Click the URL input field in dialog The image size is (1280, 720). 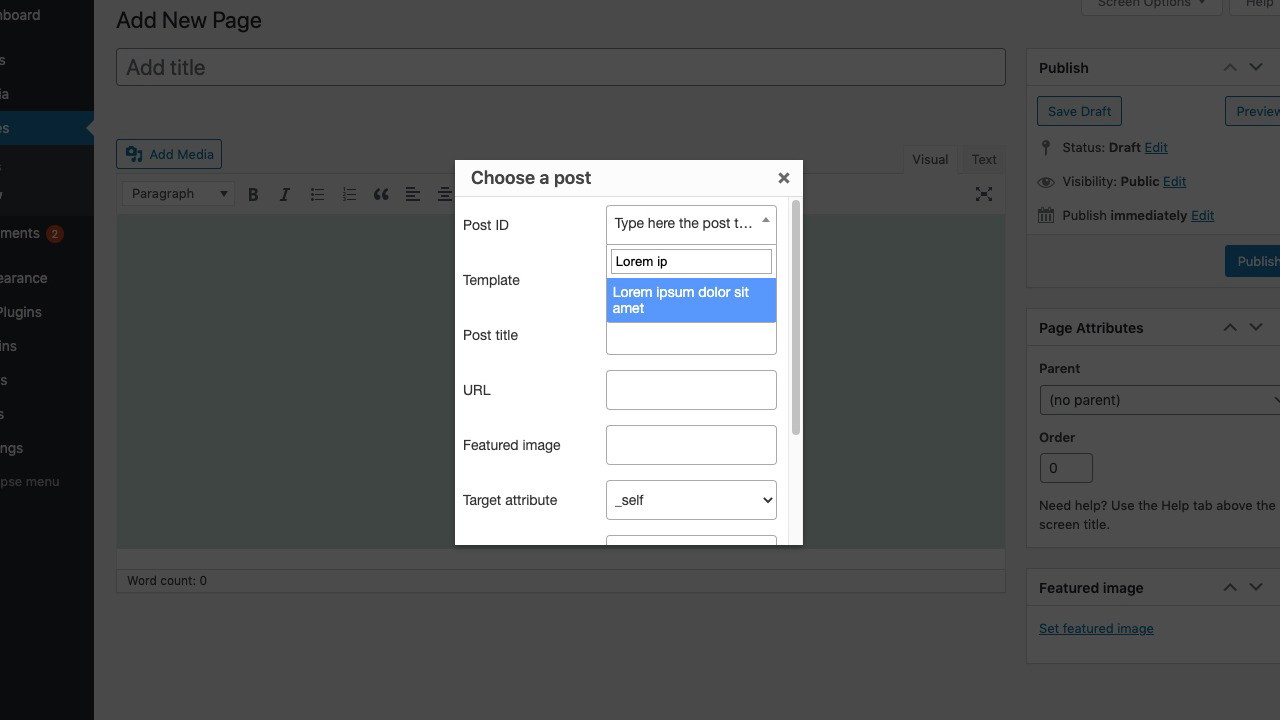[x=691, y=390]
